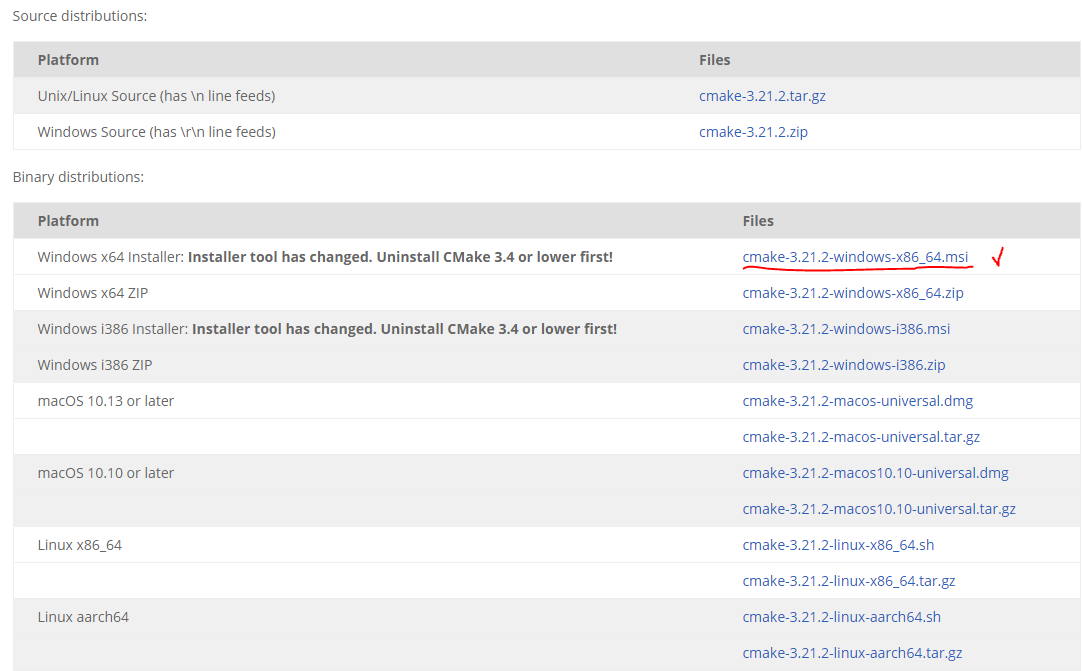This screenshot has width=1082, height=671.
Task: Download cmake-3.21.2-windows-i386.zip file
Action: click(x=844, y=364)
